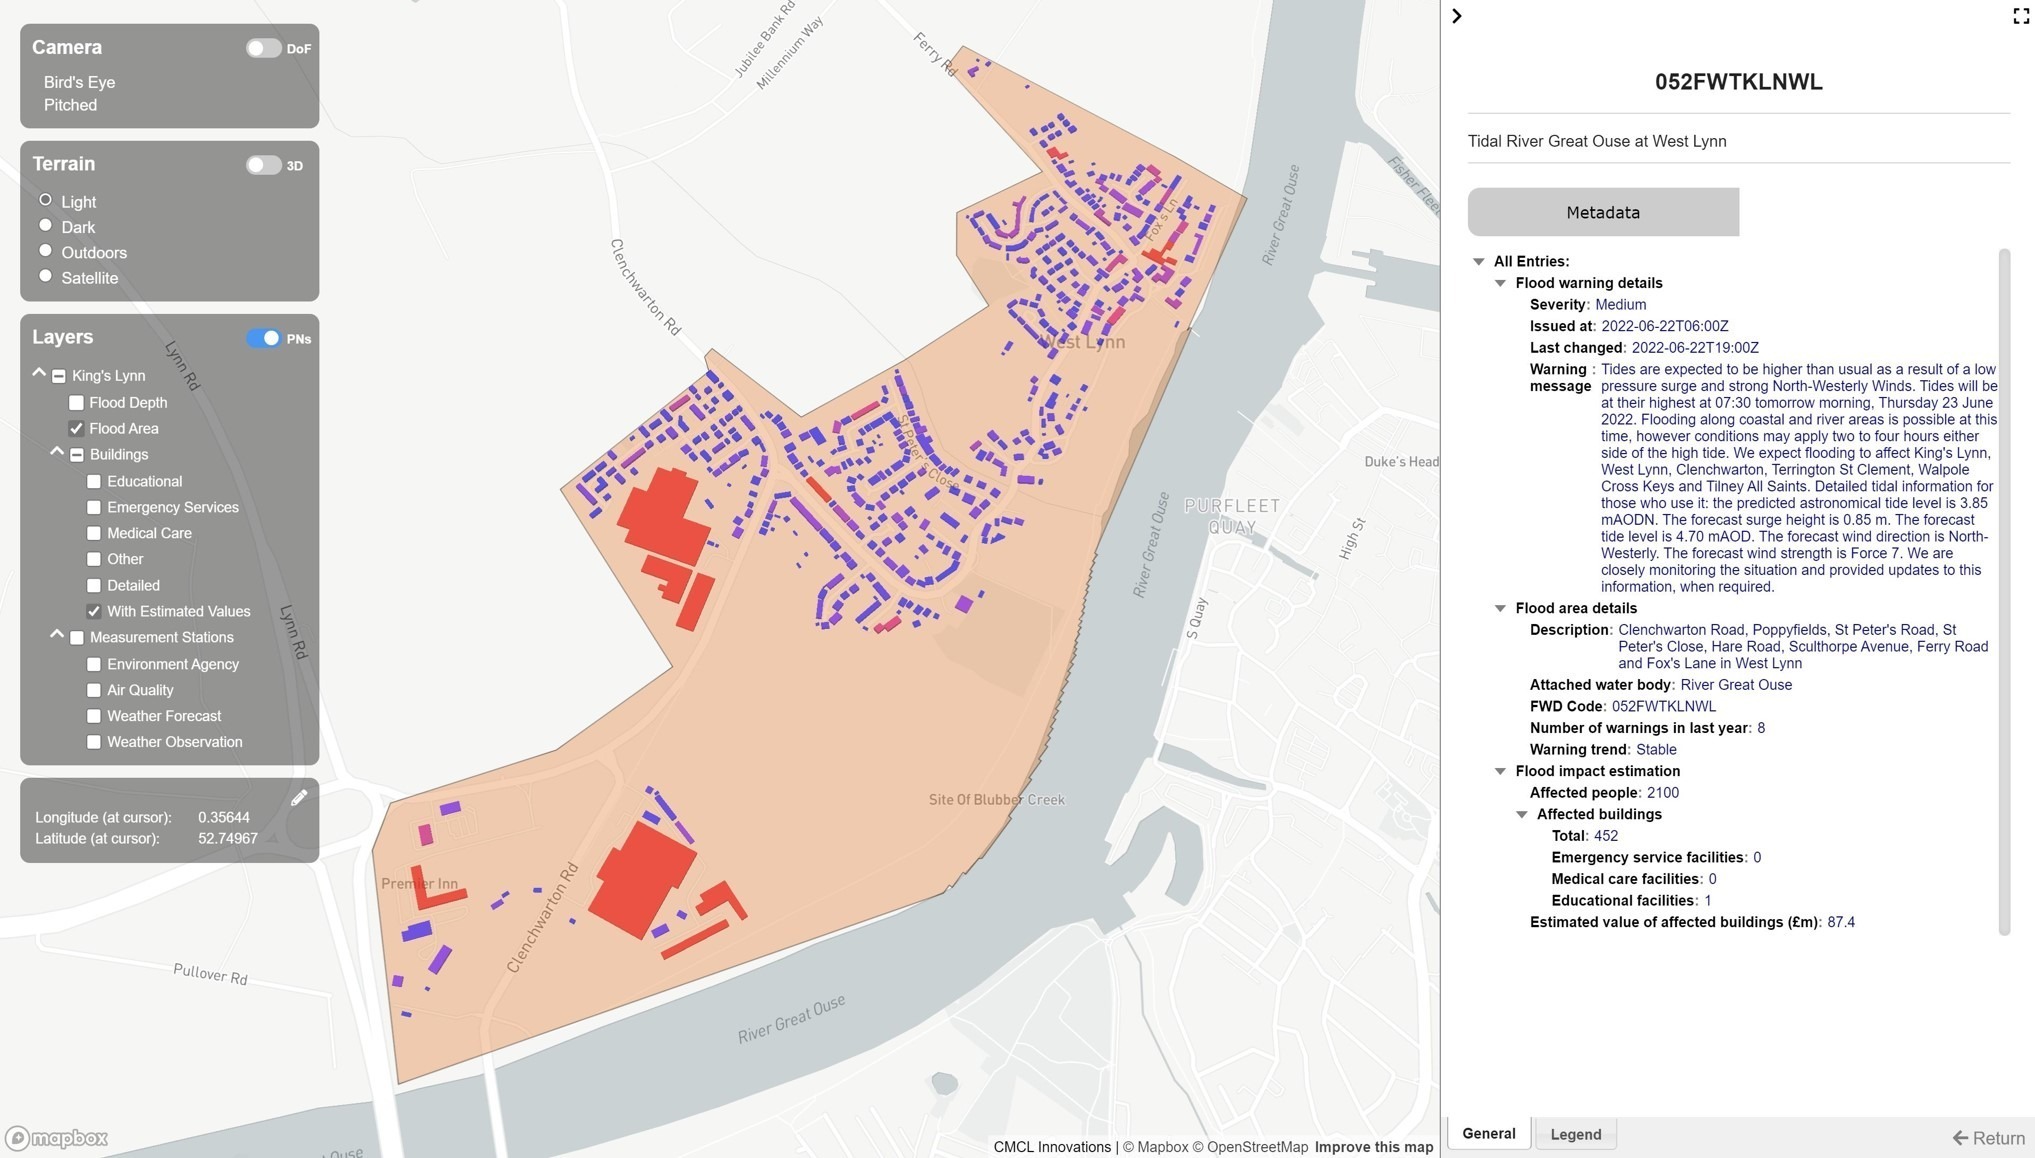Collapse Flood warning details section
This screenshot has height=1158, width=2035.
[x=1501, y=284]
